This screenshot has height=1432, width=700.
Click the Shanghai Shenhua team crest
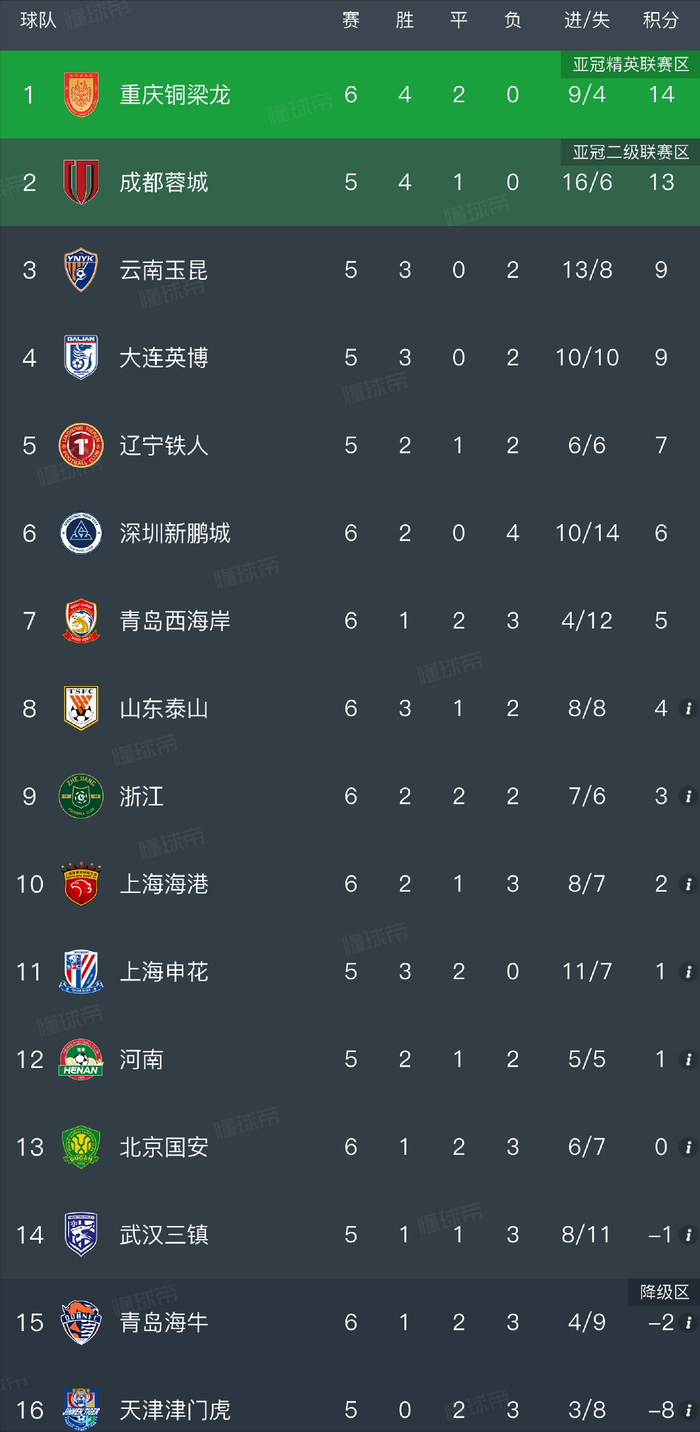[81, 971]
